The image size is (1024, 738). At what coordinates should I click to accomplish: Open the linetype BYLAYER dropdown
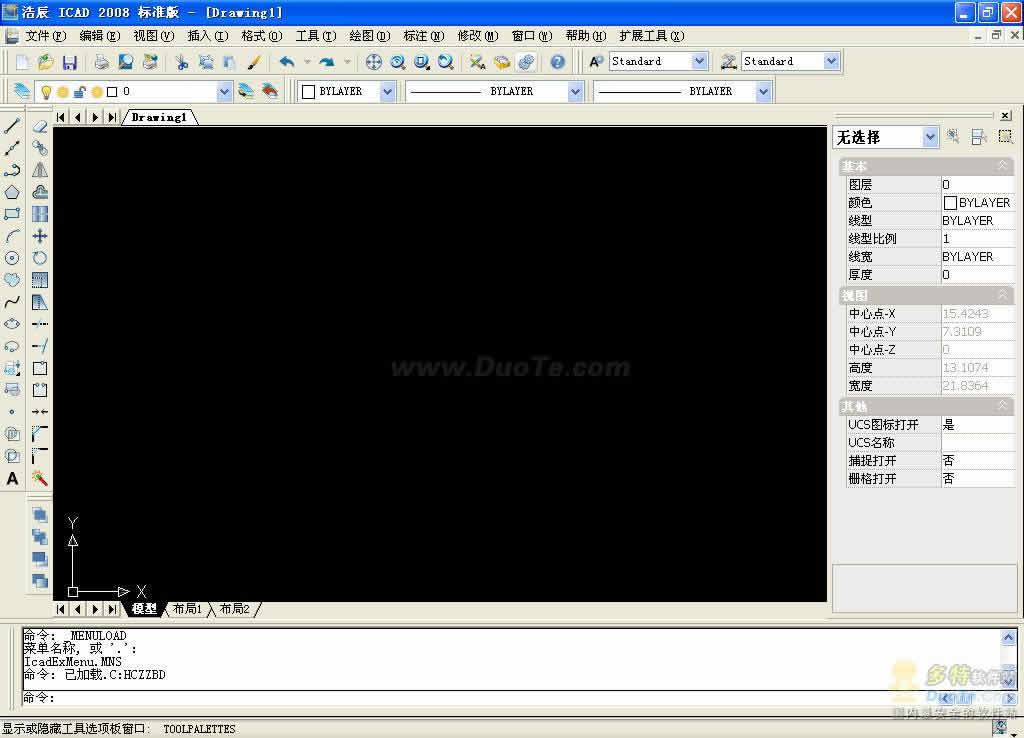[x=575, y=91]
